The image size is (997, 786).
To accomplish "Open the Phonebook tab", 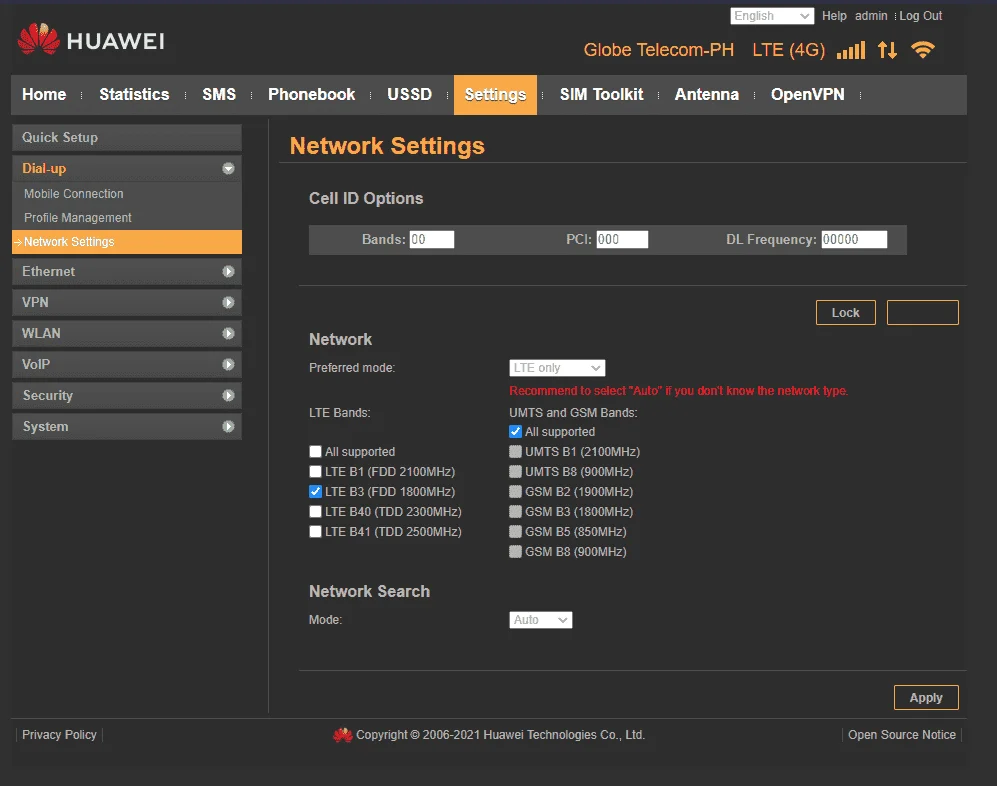I will 312,95.
